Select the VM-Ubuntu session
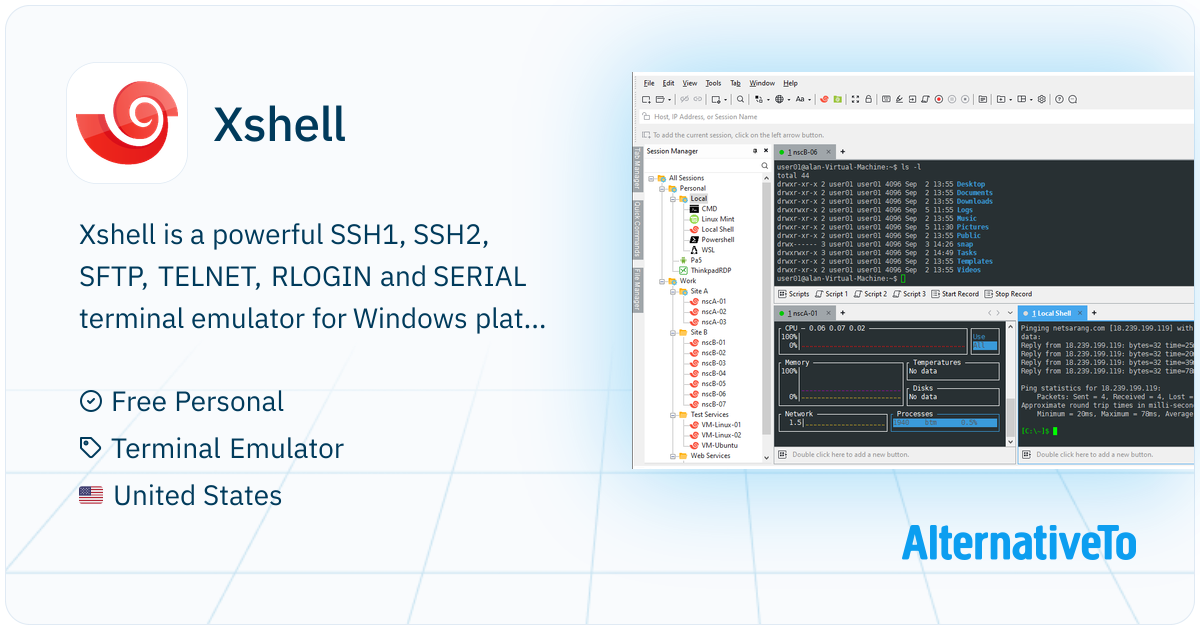The height and width of the screenshot is (630, 1200). pos(712,445)
